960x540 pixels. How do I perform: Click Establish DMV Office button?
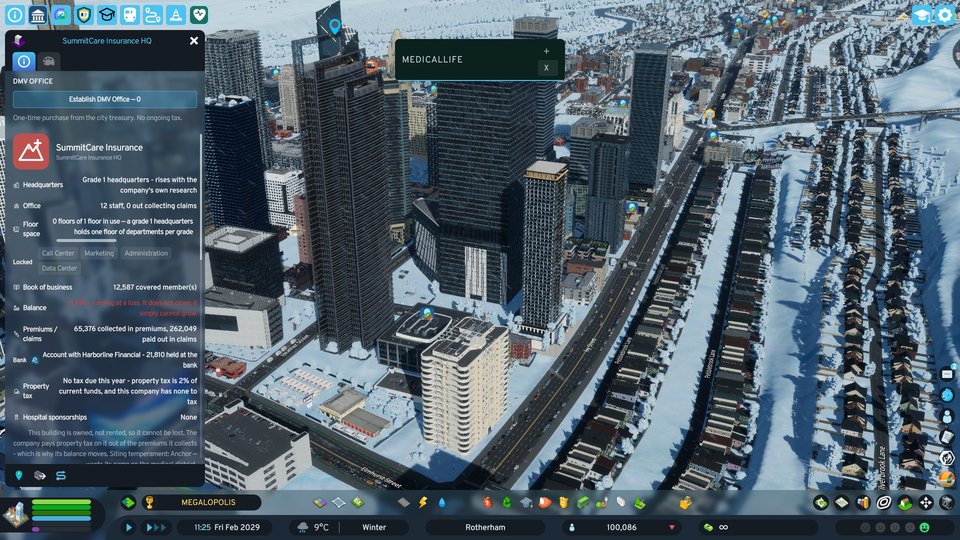click(x=105, y=99)
